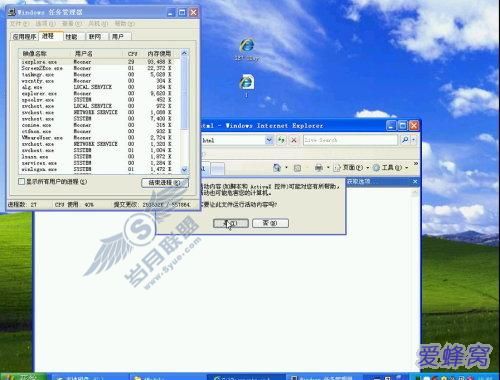Click the 是(Y) button in the dialog
The width and height of the screenshot is (500, 380).
(x=231, y=223)
